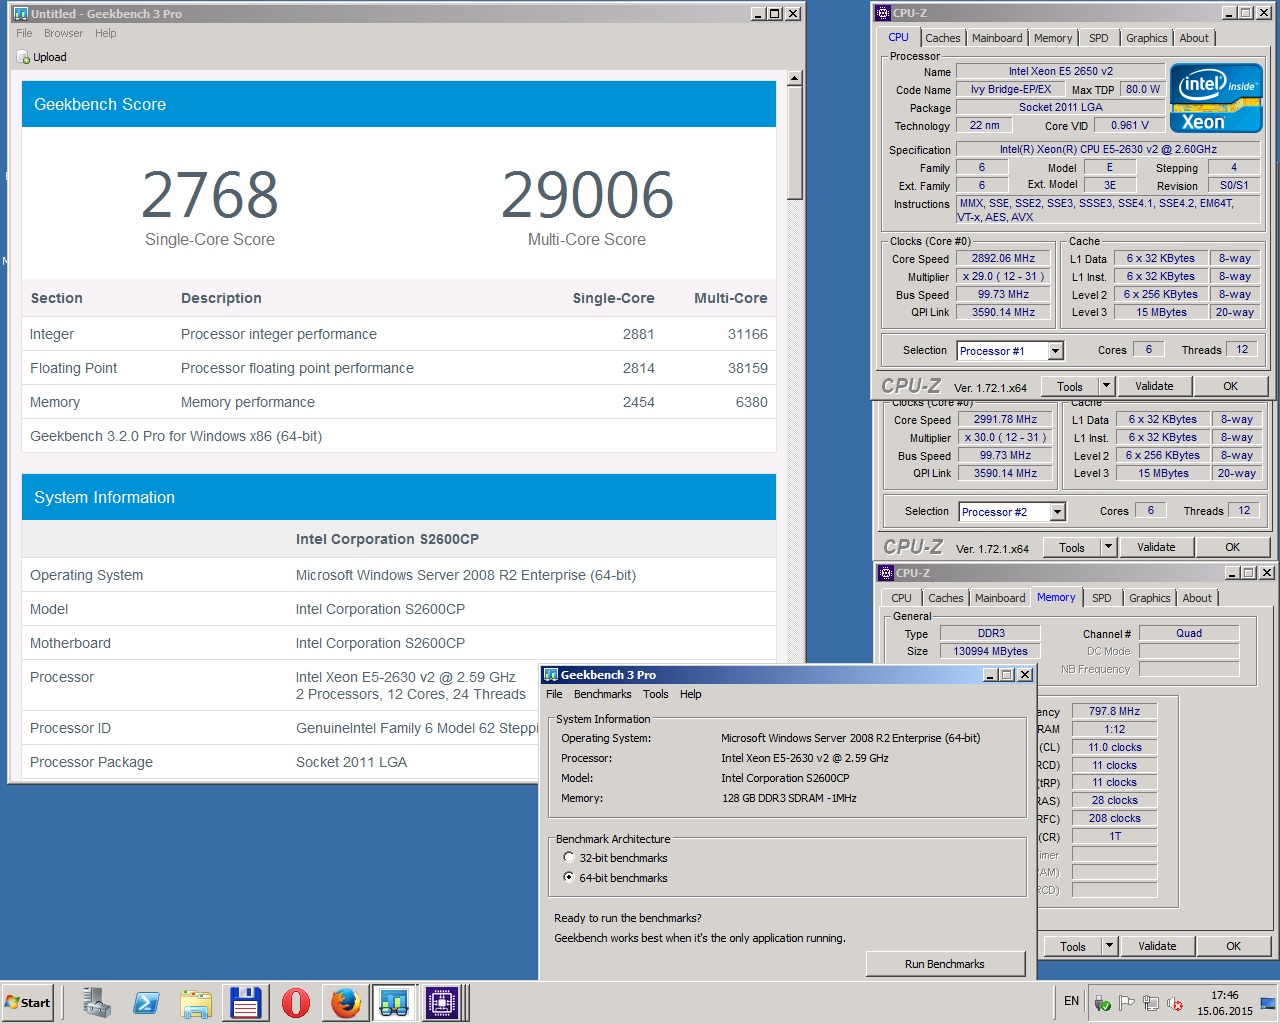Open Graphics tab in top CPU-Z window
The image size is (1280, 1024).
coord(1146,38)
